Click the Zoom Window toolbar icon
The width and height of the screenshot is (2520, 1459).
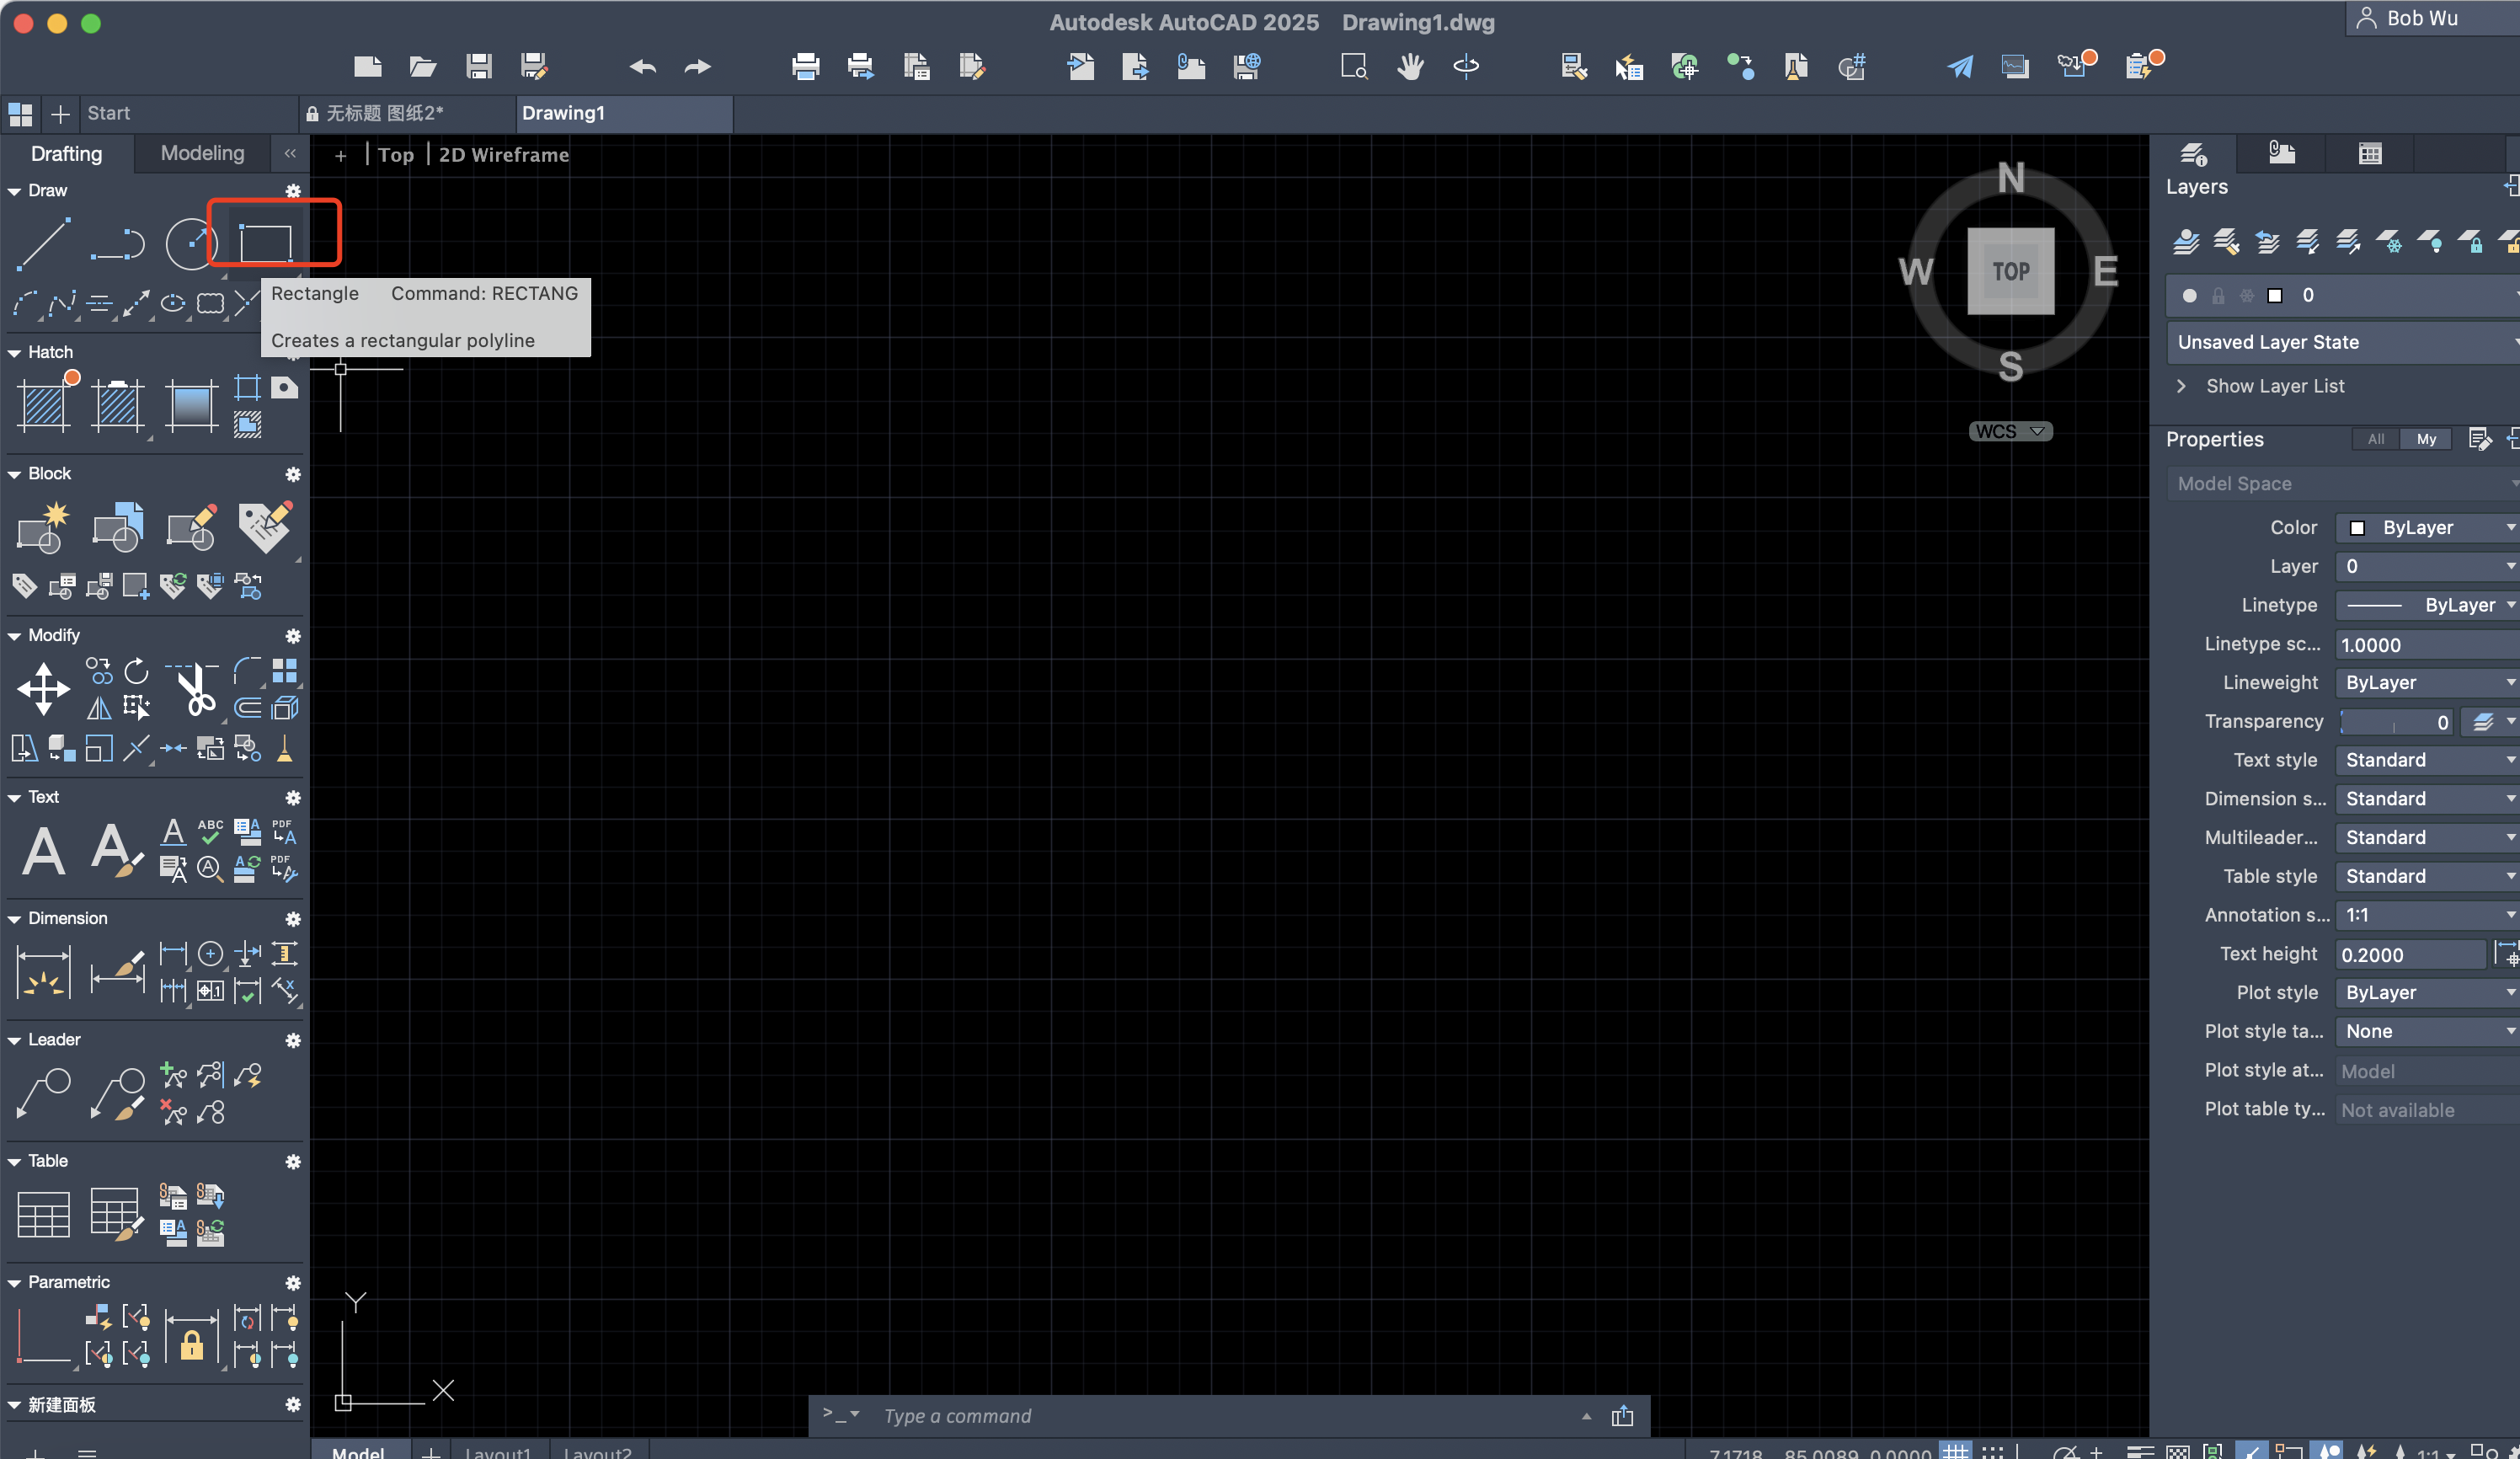coord(1354,67)
